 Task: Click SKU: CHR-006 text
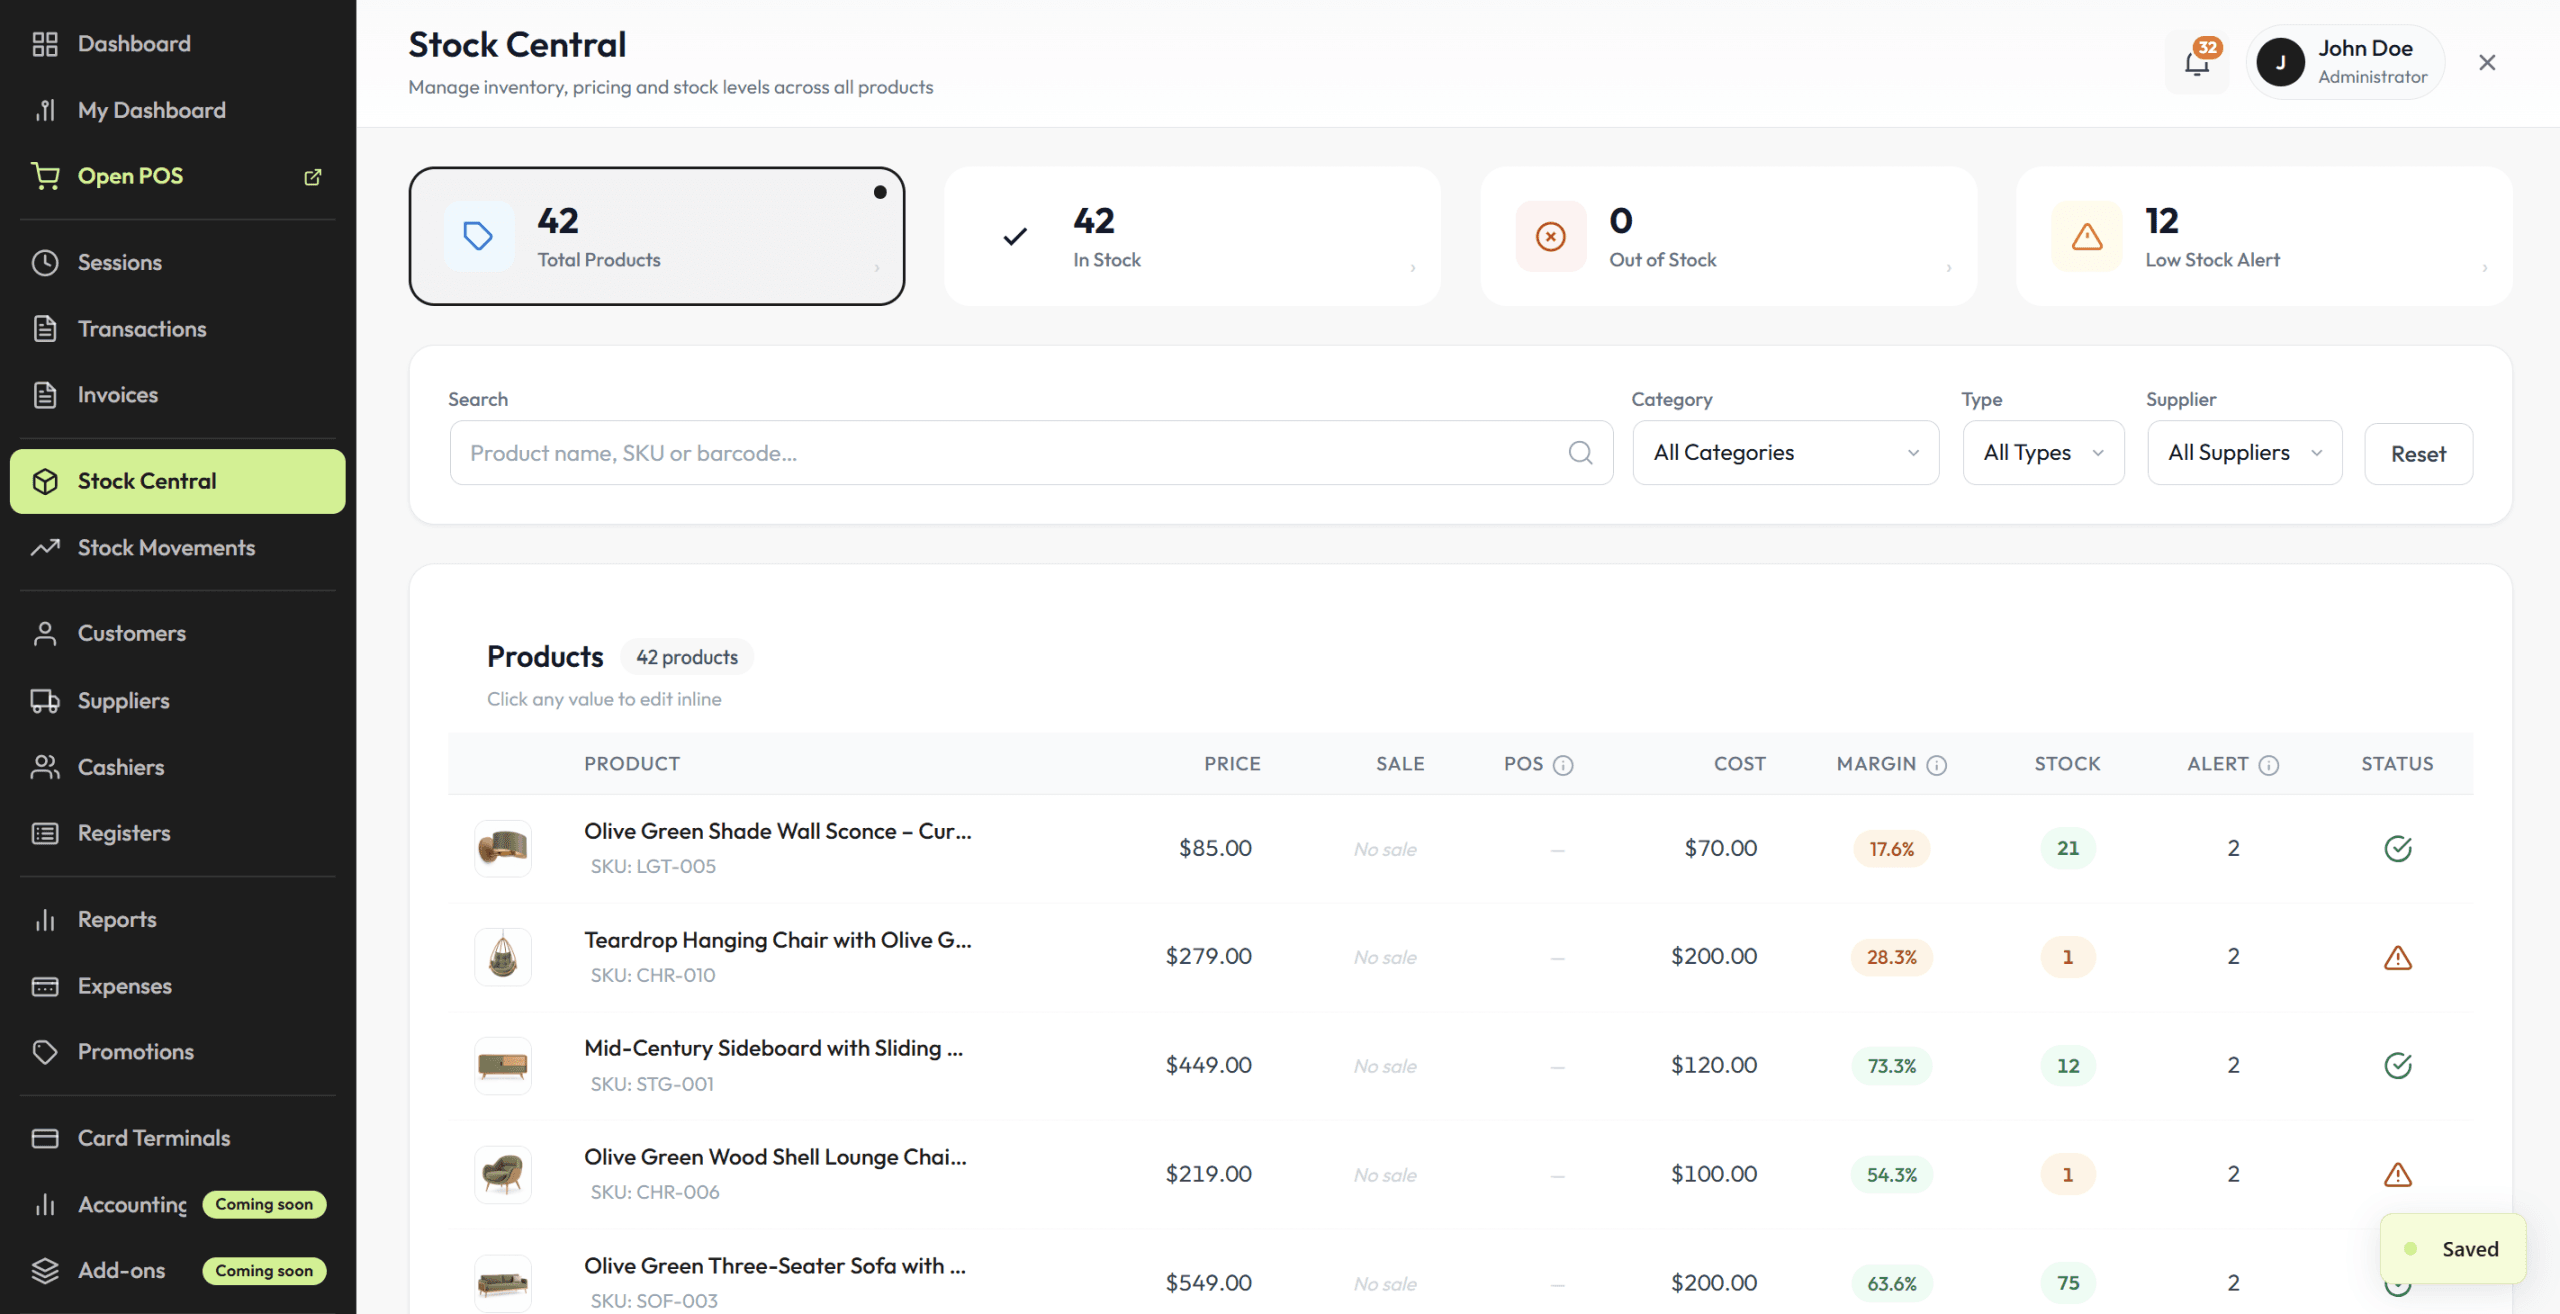655,1193
